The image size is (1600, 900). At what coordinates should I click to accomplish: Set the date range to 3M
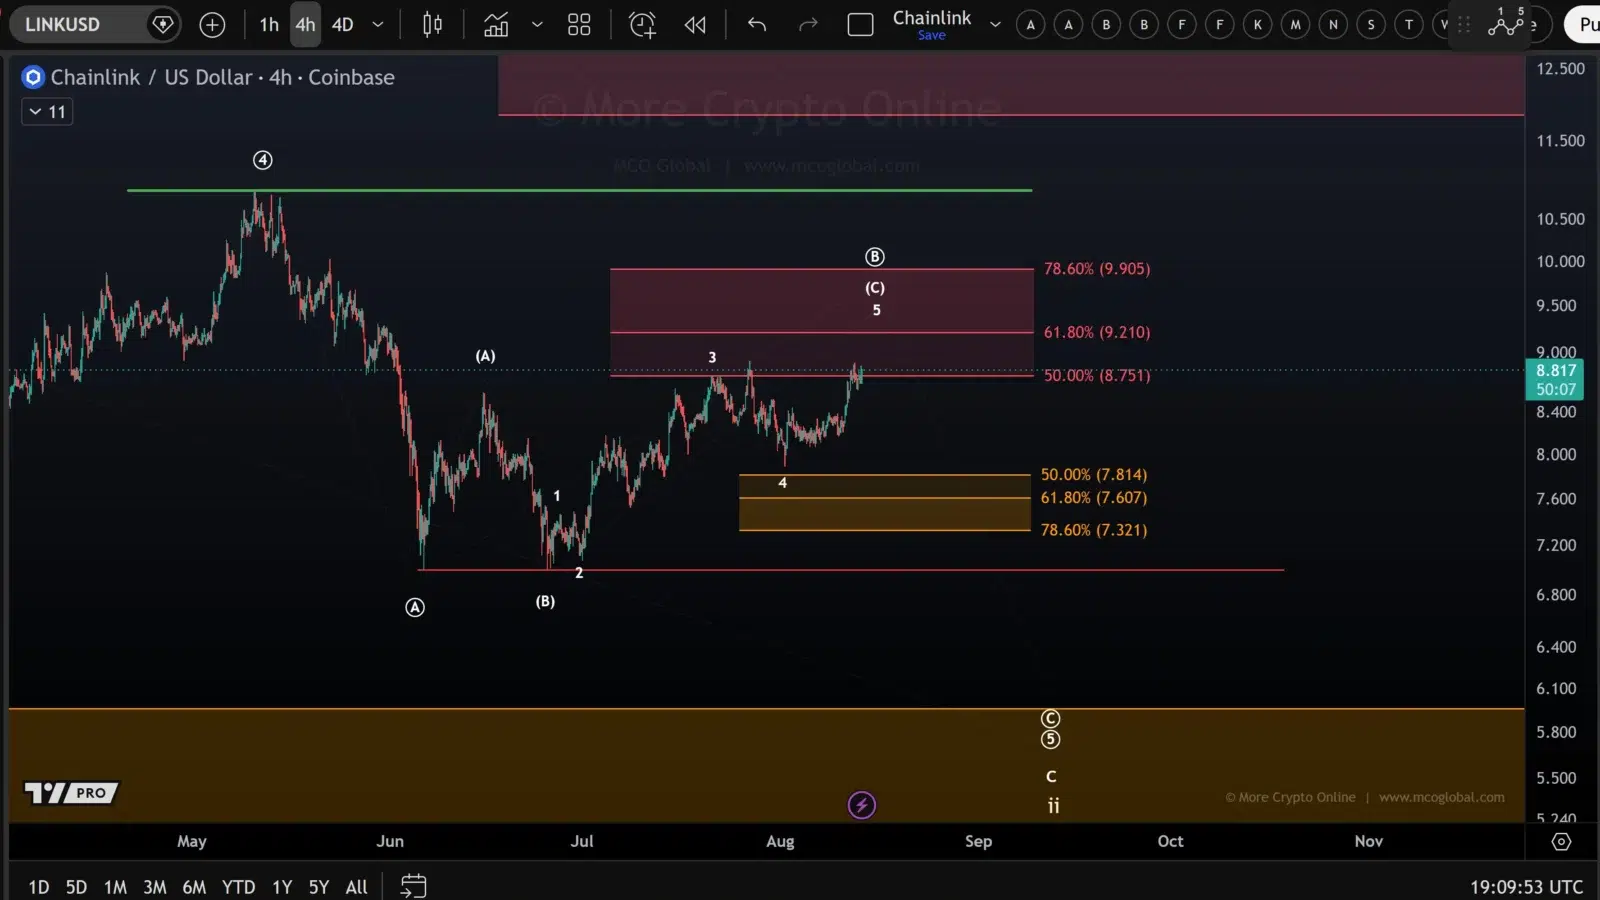154,887
